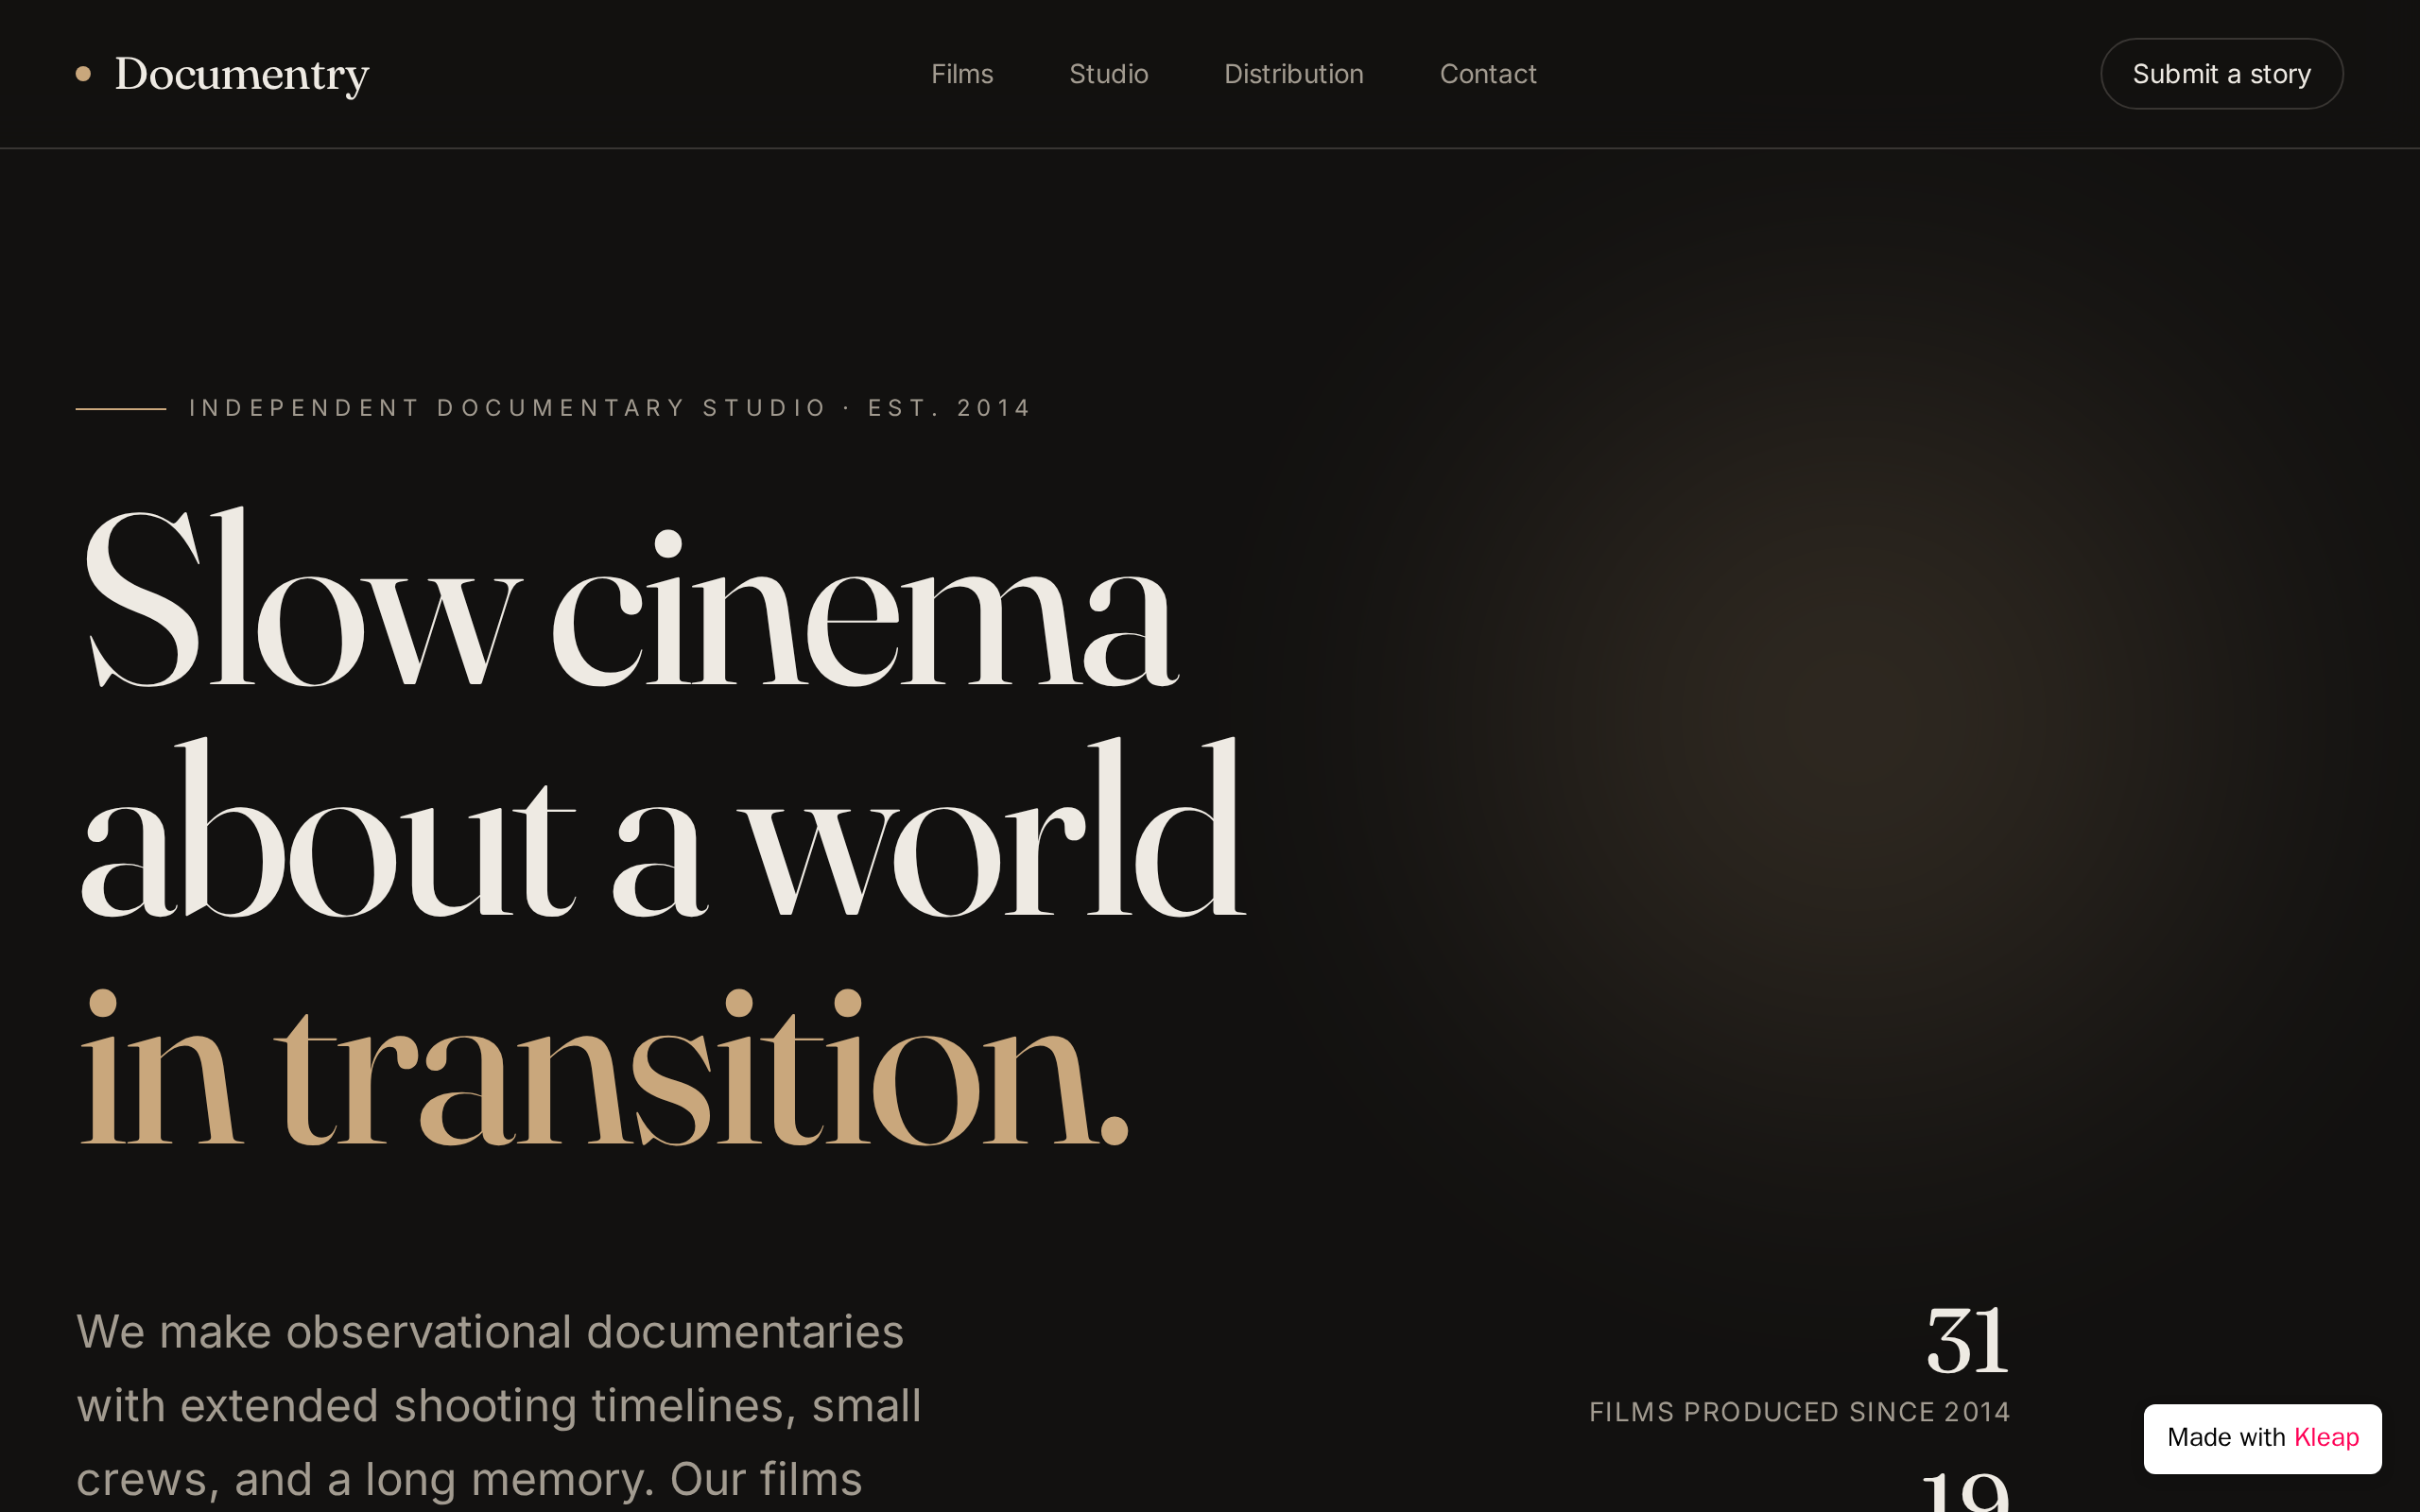
Task: Click the Made with Kleap badge
Action: tap(2262, 1438)
